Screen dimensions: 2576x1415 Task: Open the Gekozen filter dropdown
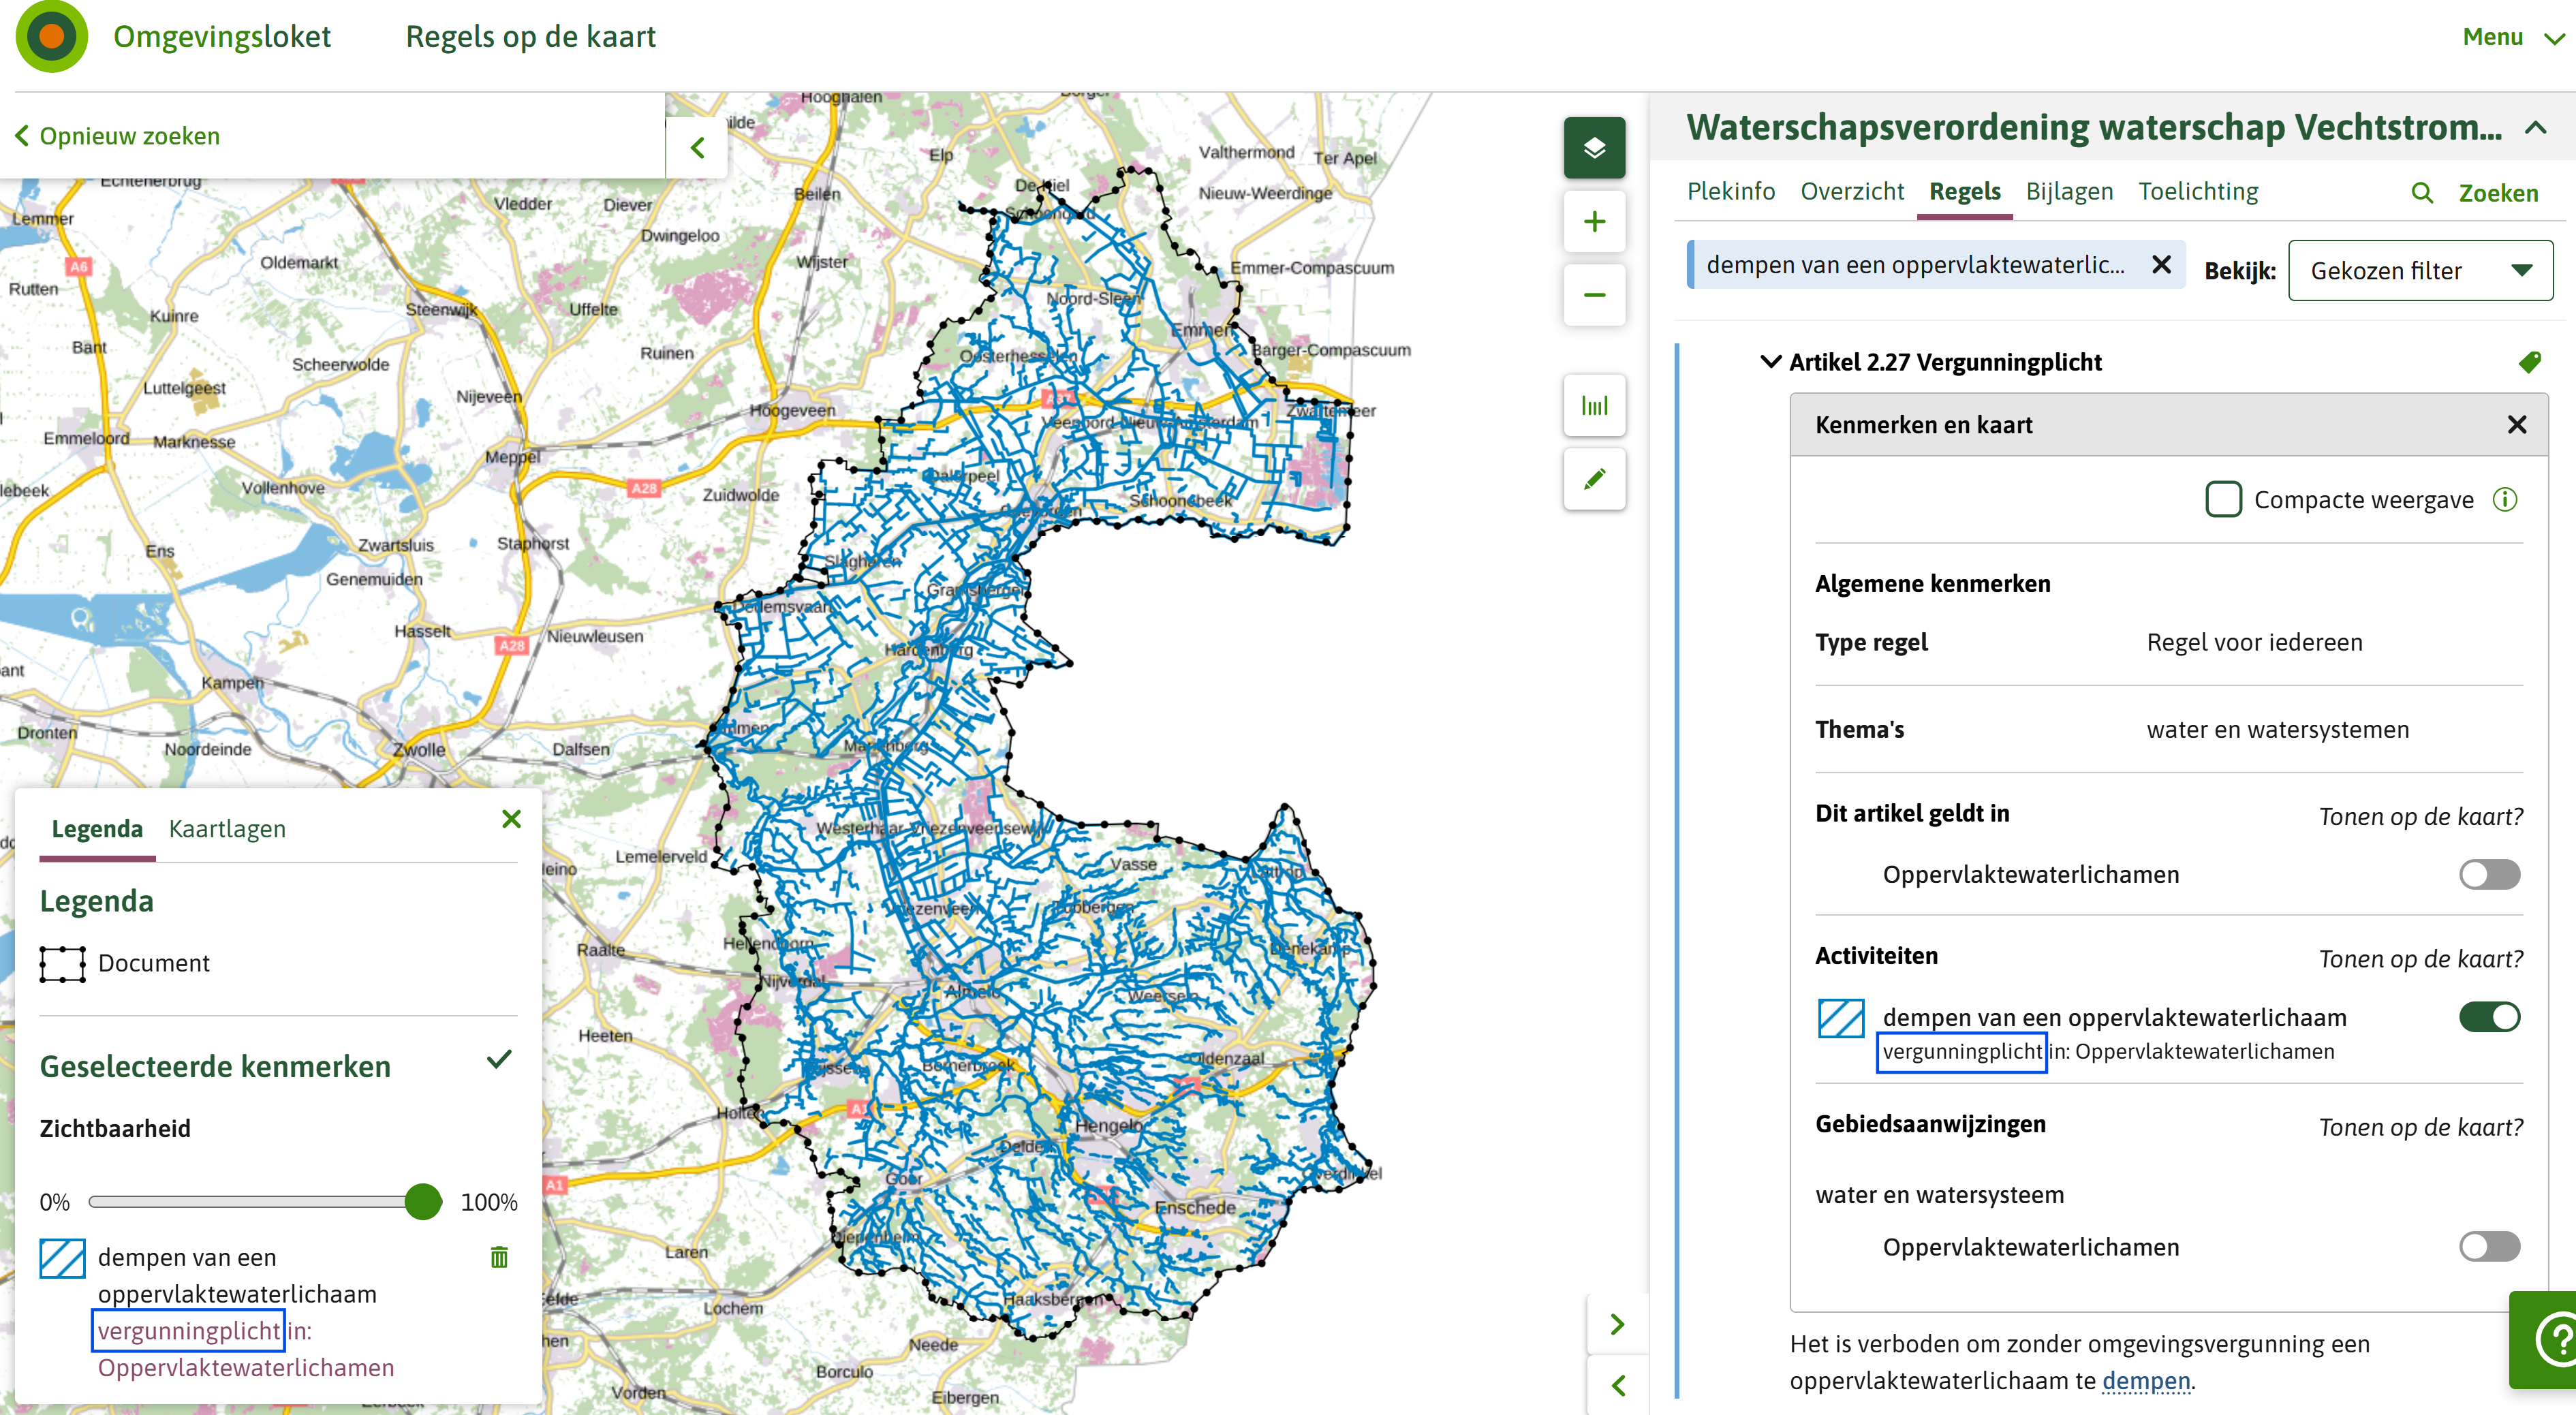pos(2420,270)
